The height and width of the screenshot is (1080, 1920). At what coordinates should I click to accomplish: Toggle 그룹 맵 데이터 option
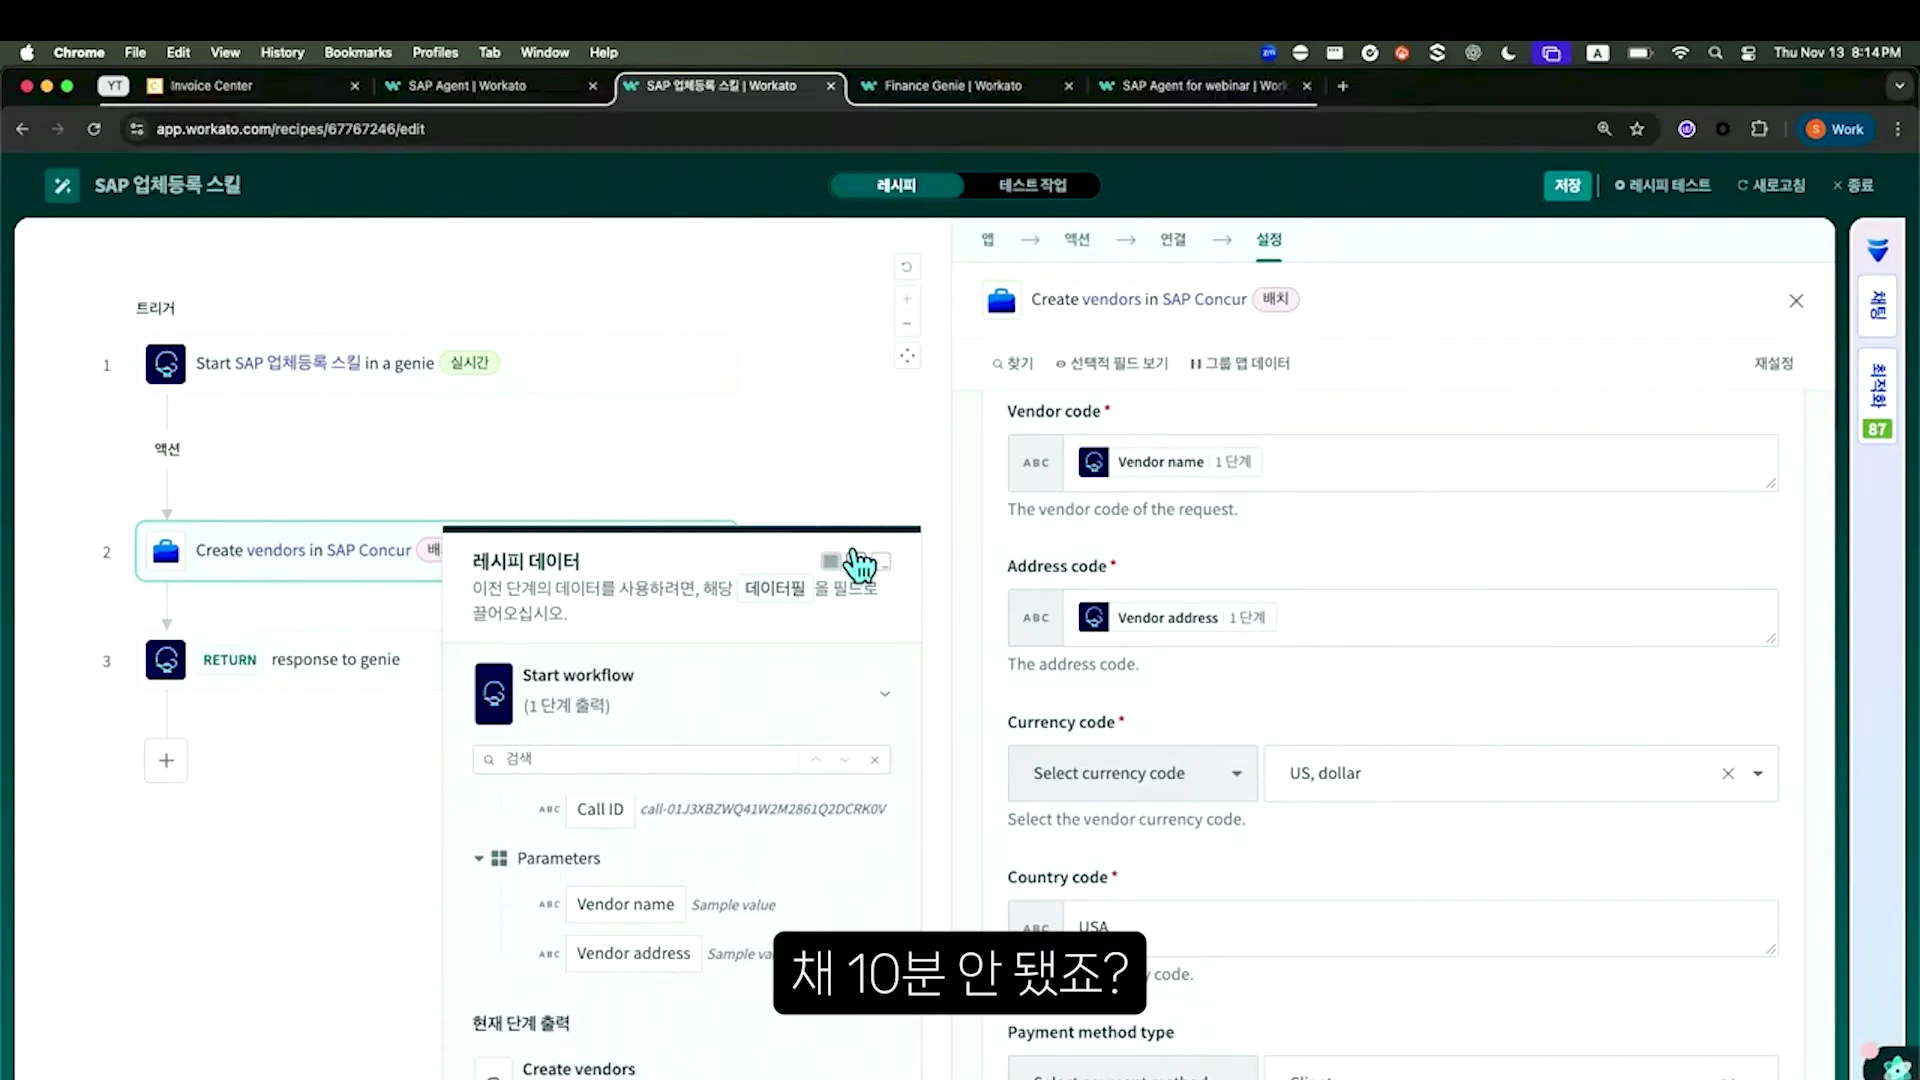(x=1240, y=364)
